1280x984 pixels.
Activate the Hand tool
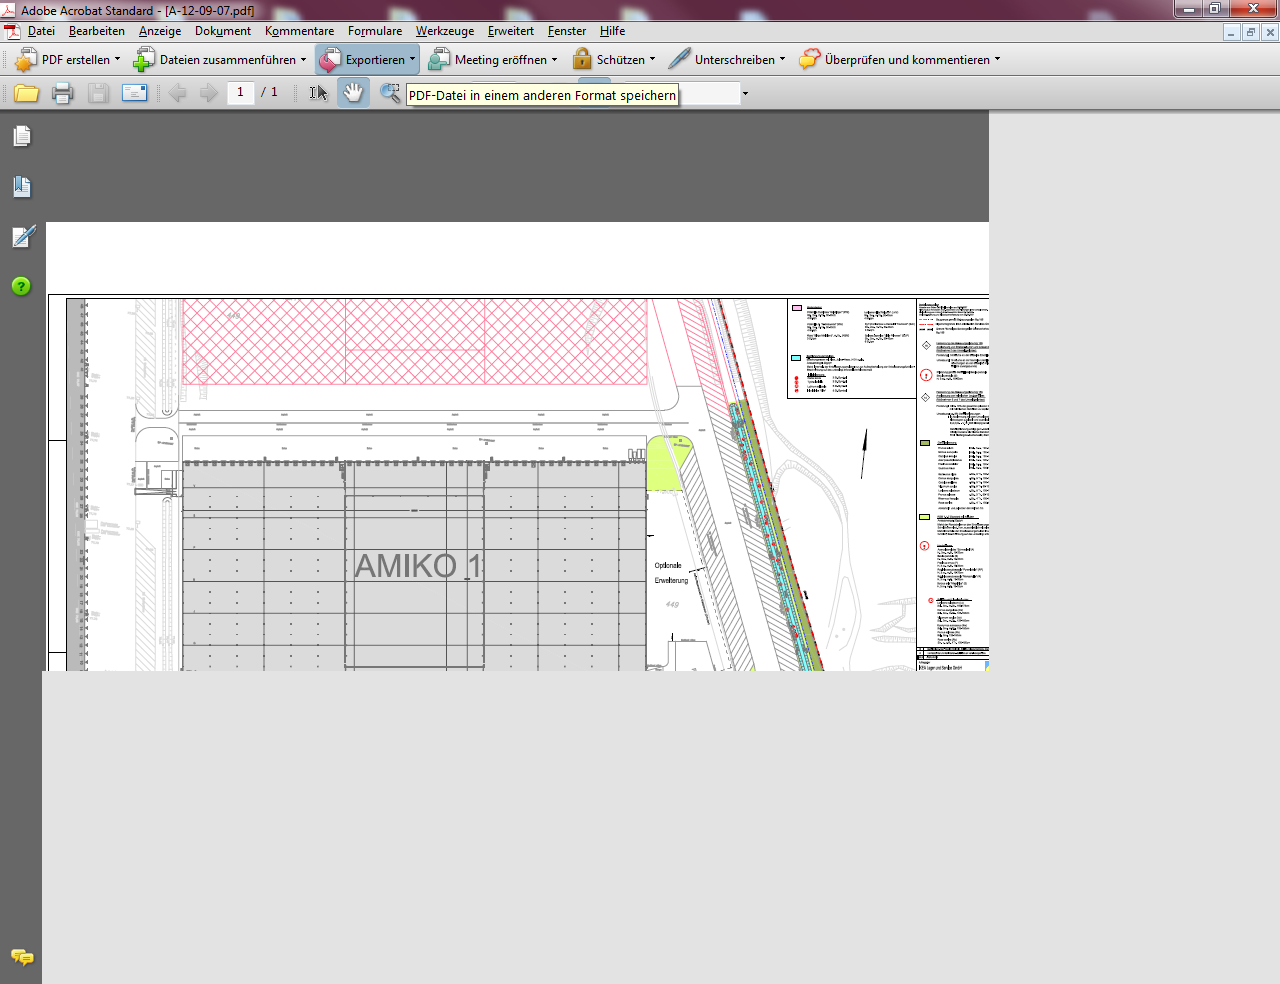click(353, 93)
